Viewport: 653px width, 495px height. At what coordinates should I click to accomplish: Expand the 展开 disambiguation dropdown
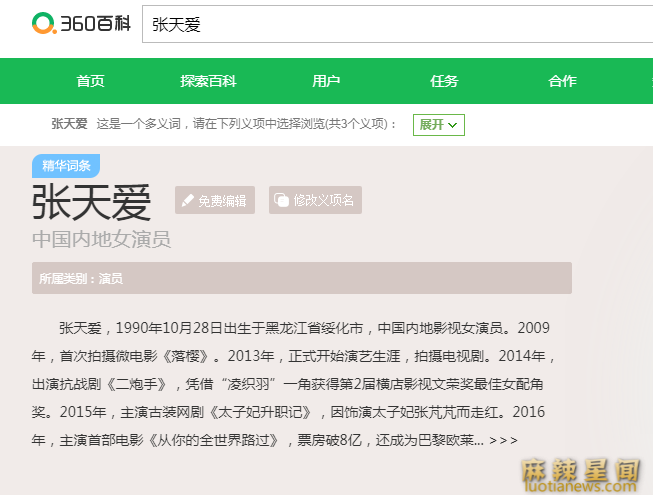pos(439,125)
